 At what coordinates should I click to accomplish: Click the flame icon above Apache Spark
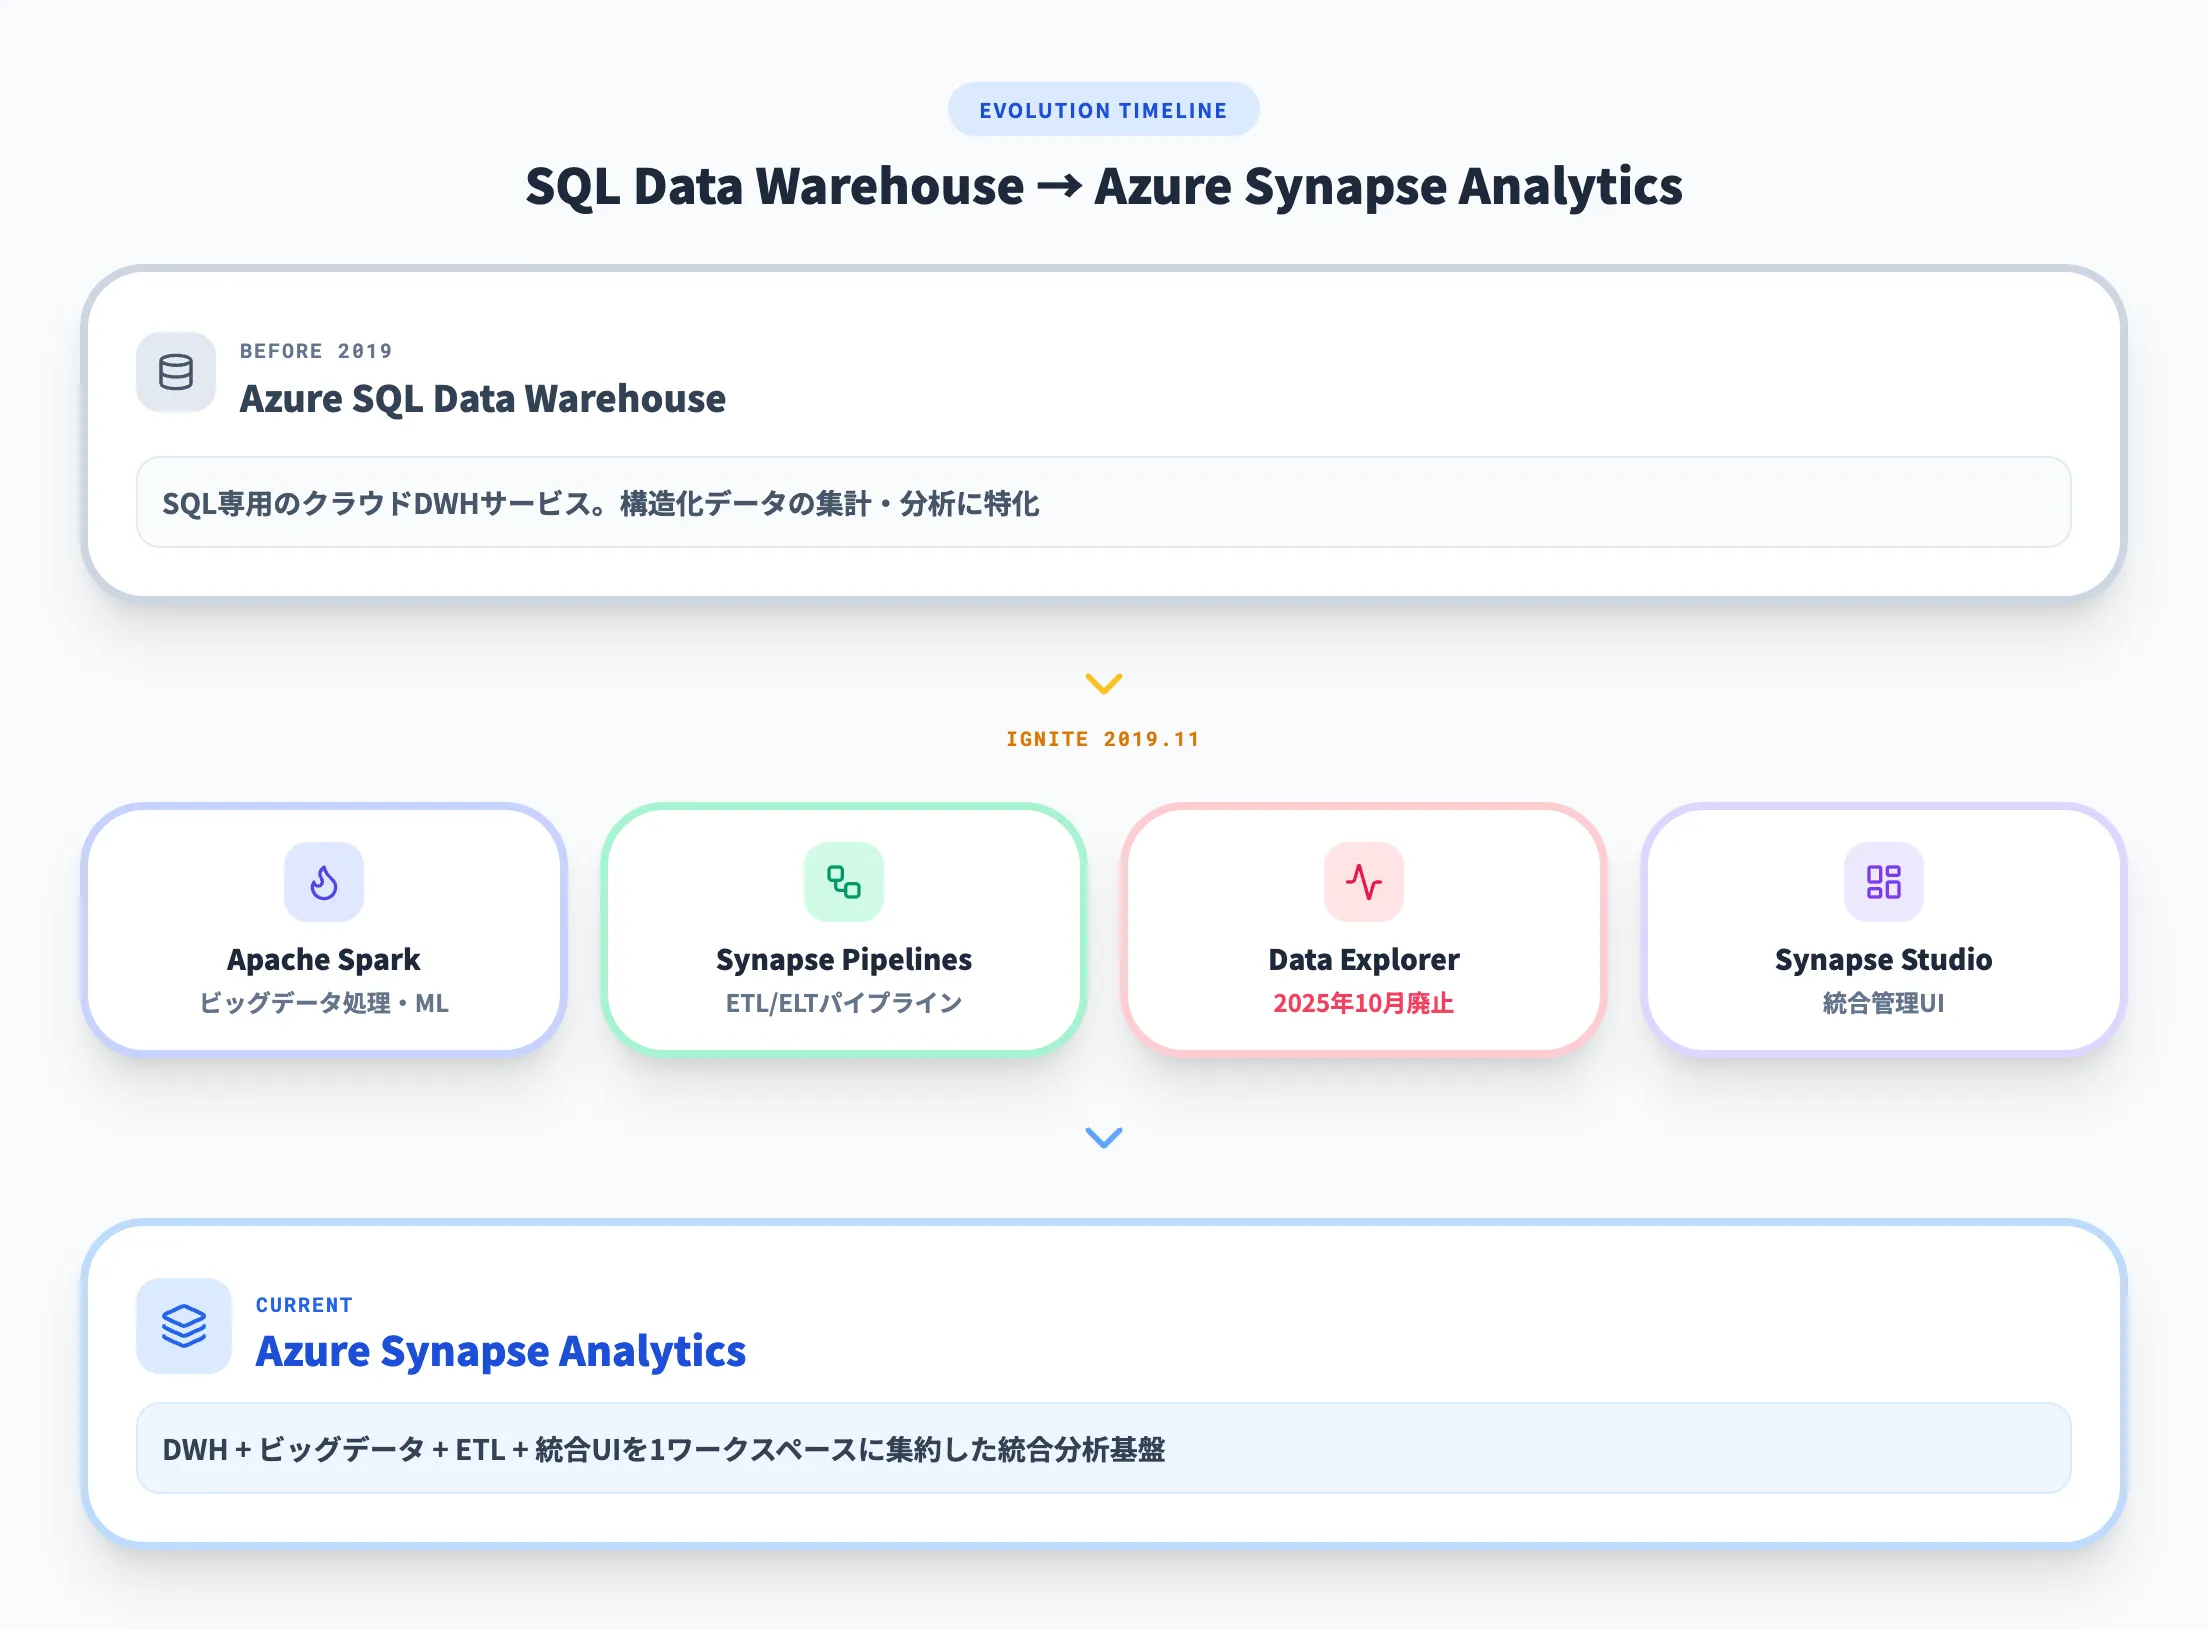(324, 882)
